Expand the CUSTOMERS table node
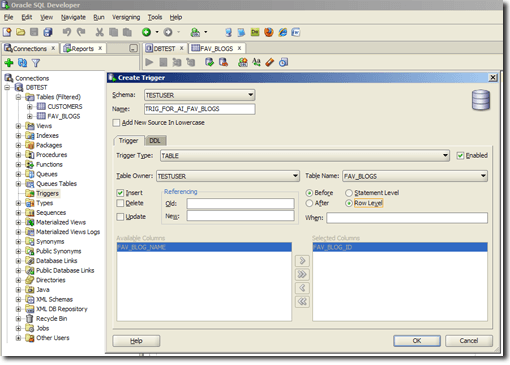Viewport: 510px width, 365px height. point(30,107)
